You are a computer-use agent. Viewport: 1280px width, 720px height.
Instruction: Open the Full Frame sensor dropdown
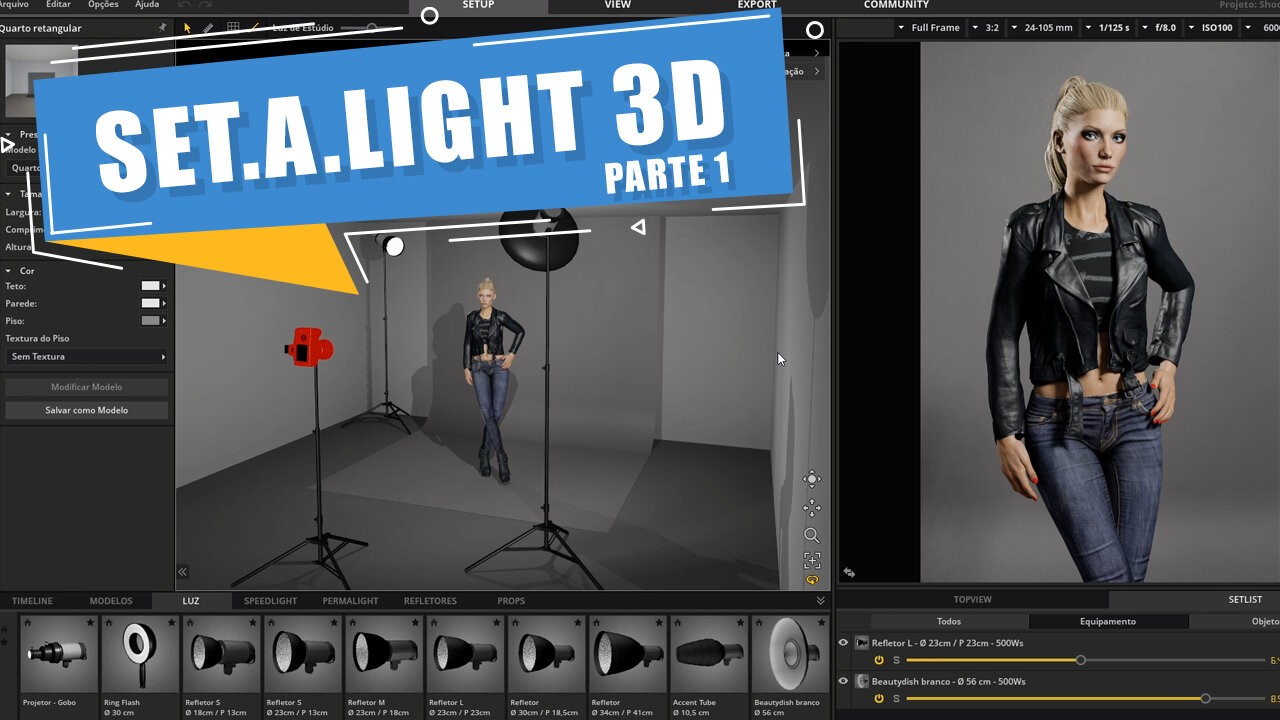(929, 28)
